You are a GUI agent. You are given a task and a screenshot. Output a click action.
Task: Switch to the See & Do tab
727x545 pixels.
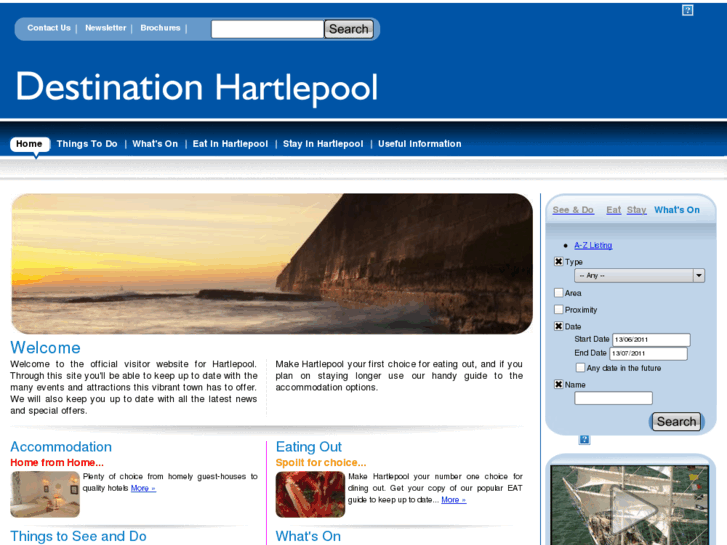click(573, 210)
